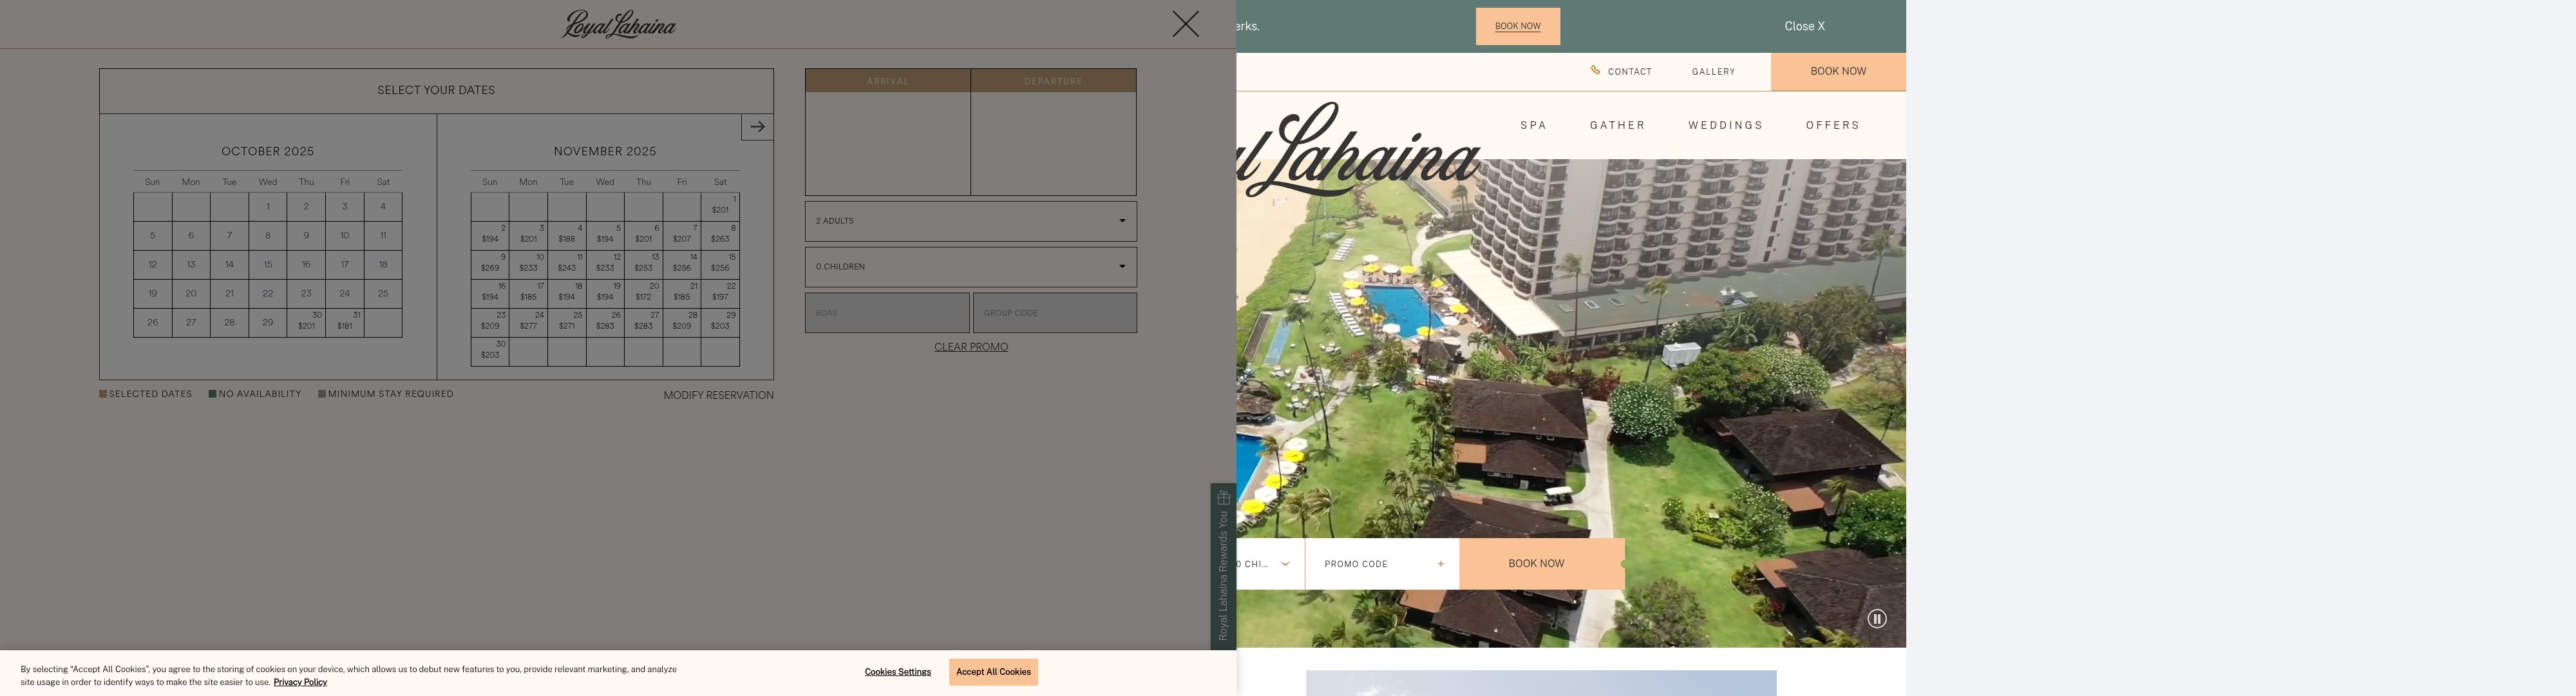
Task: Select October 30 priced $201
Action: pyautogui.click(x=306, y=322)
